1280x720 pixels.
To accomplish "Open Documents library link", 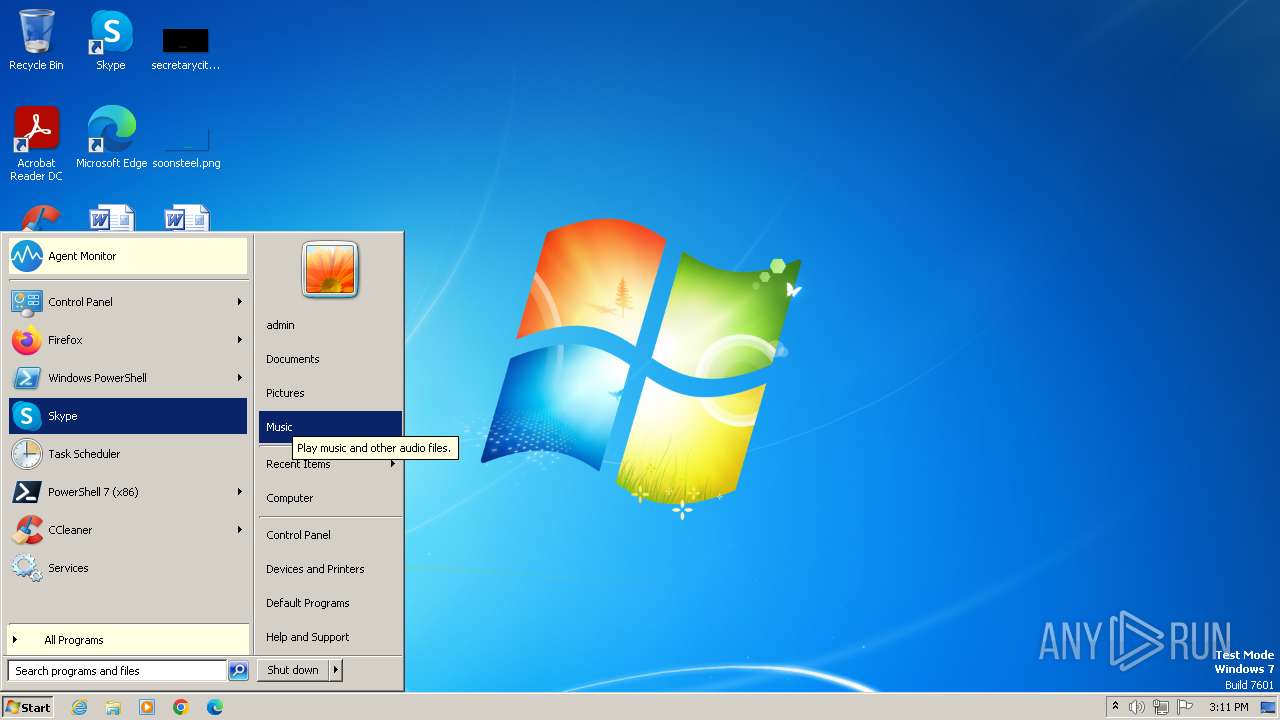I will 330,359.
